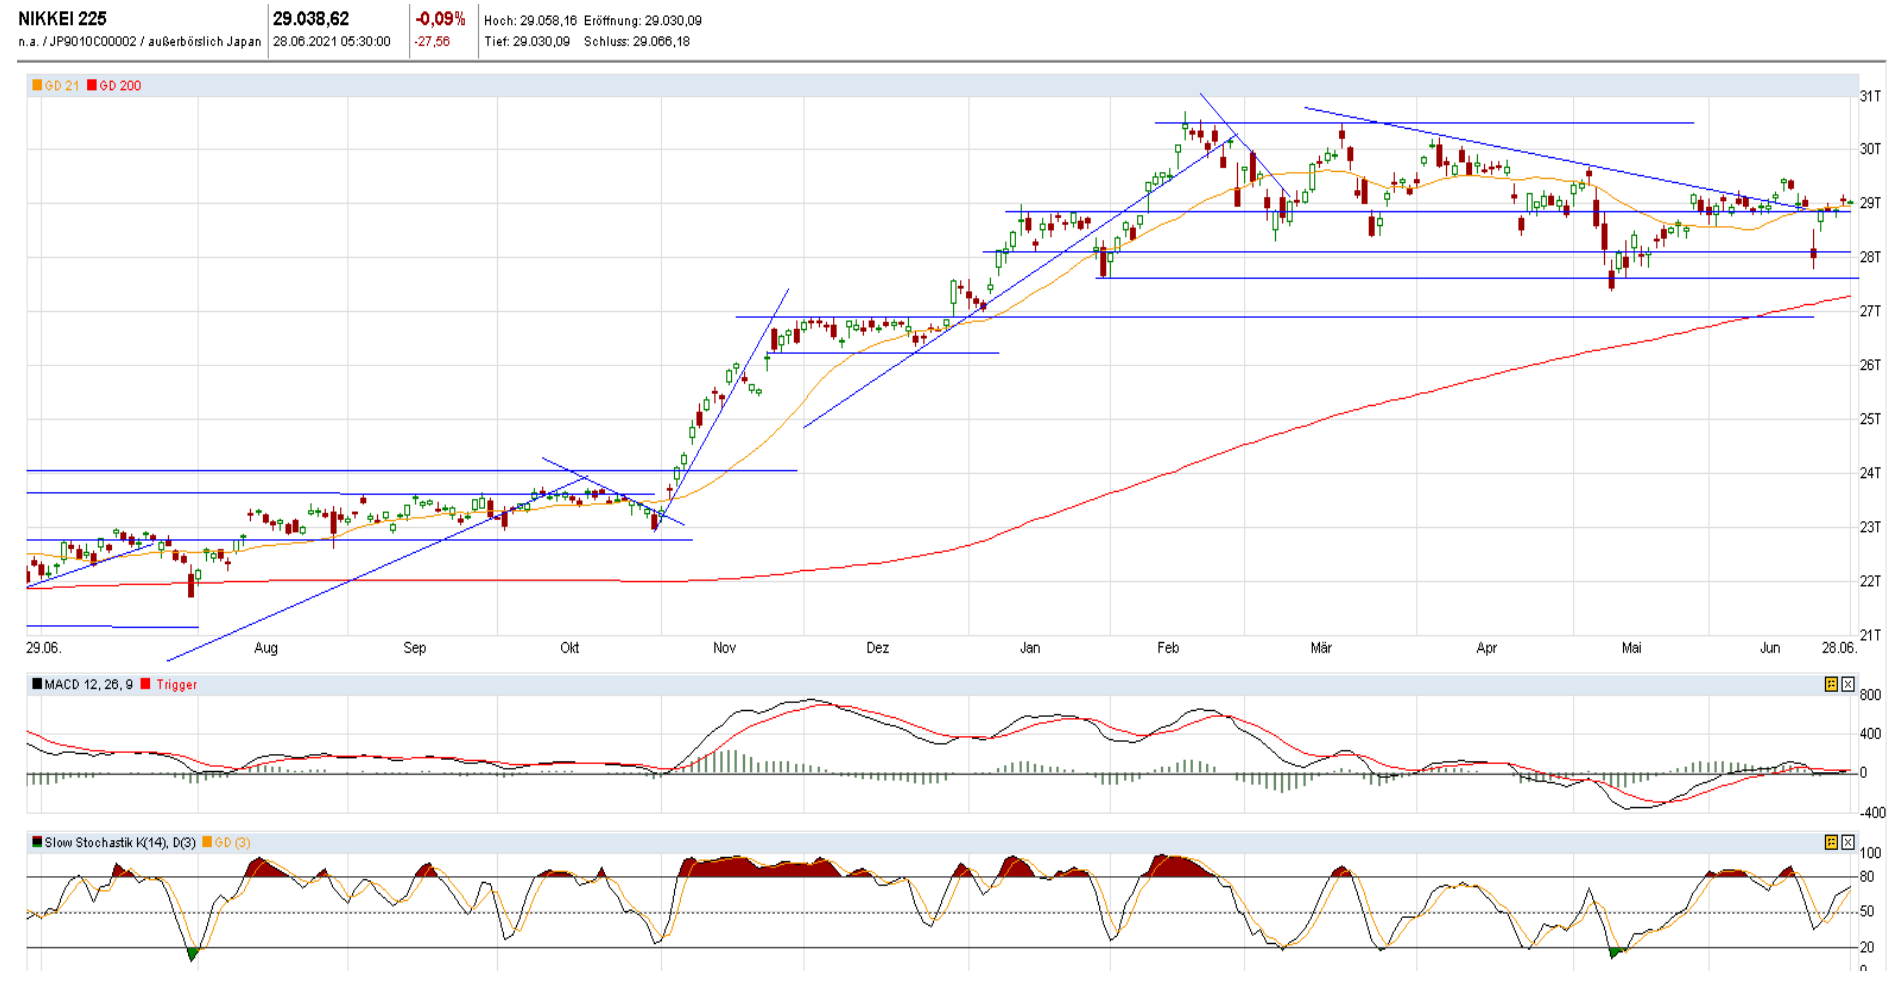Click the Aug month label
Screen dimensions: 1904x988
click(266, 648)
